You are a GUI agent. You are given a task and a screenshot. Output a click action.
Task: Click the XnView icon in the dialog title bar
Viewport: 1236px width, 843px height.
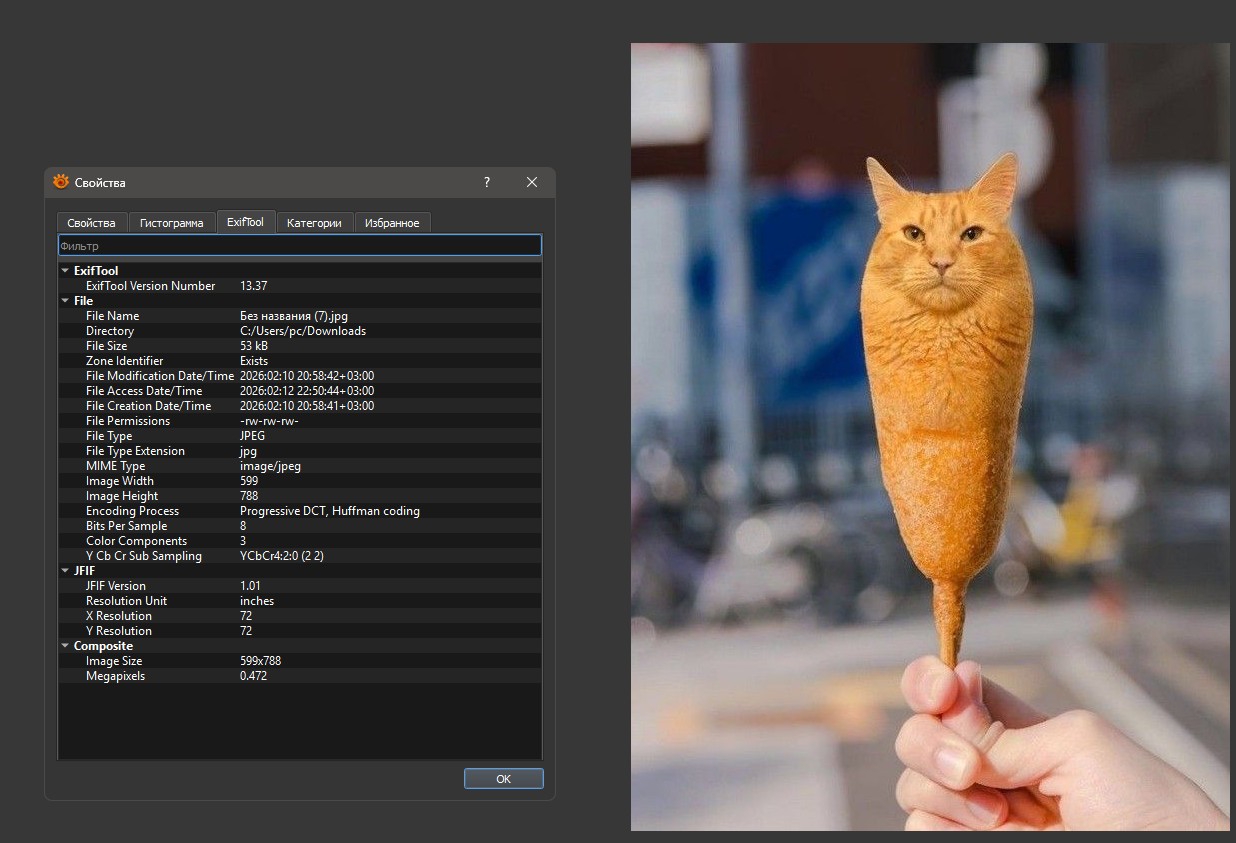click(x=61, y=182)
